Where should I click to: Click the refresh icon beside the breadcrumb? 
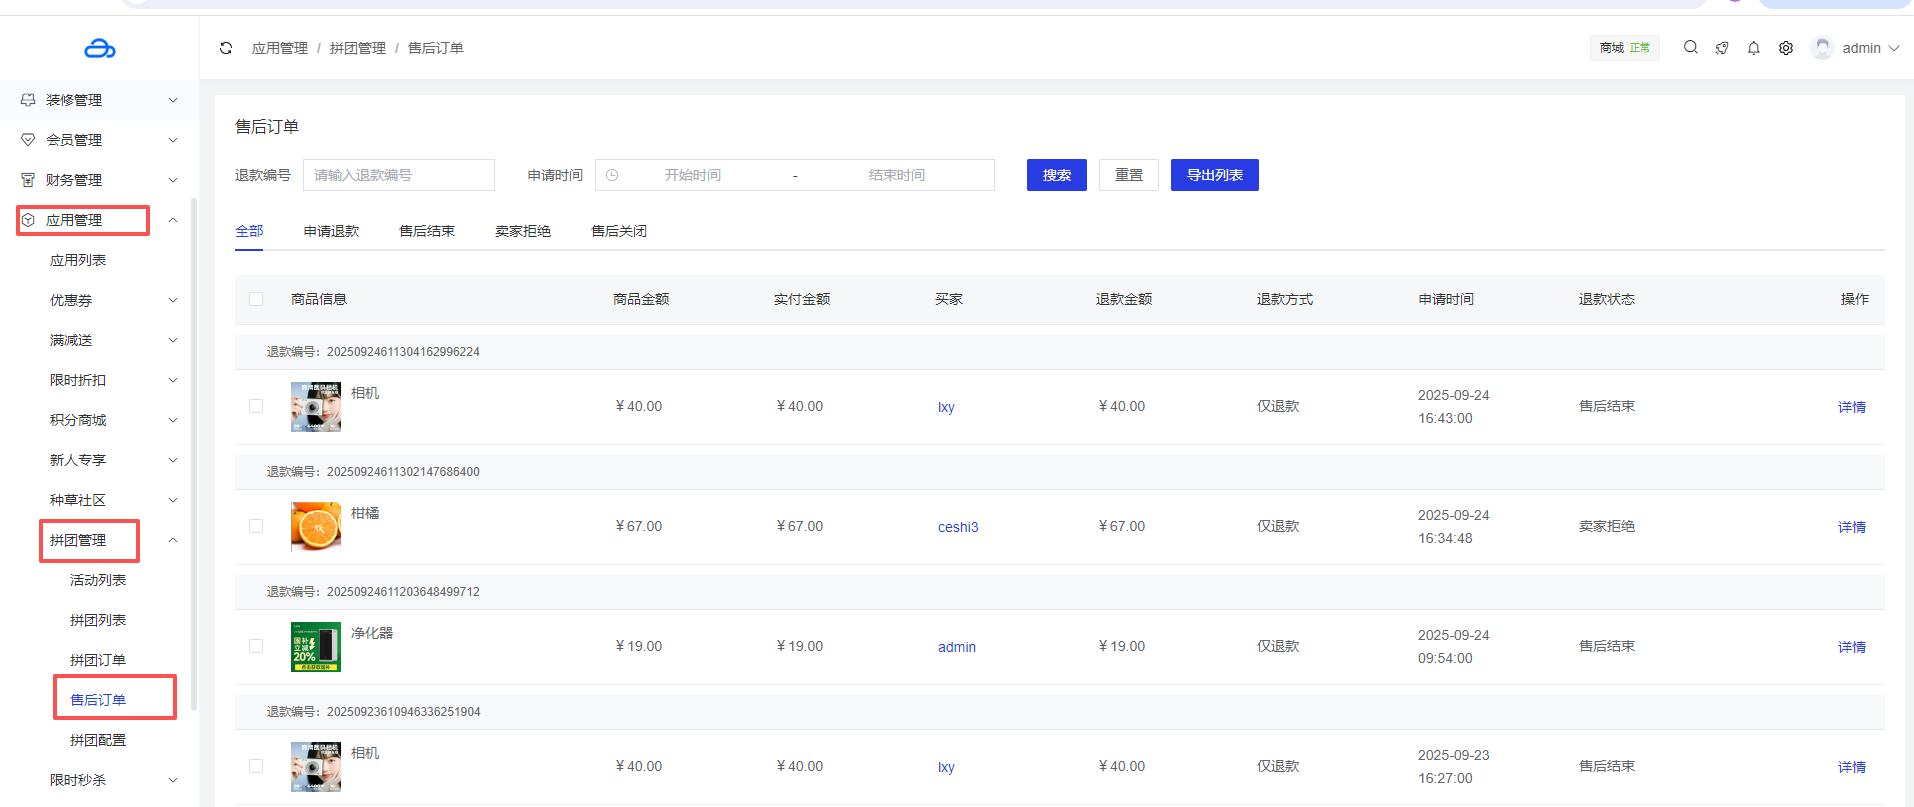coord(226,48)
